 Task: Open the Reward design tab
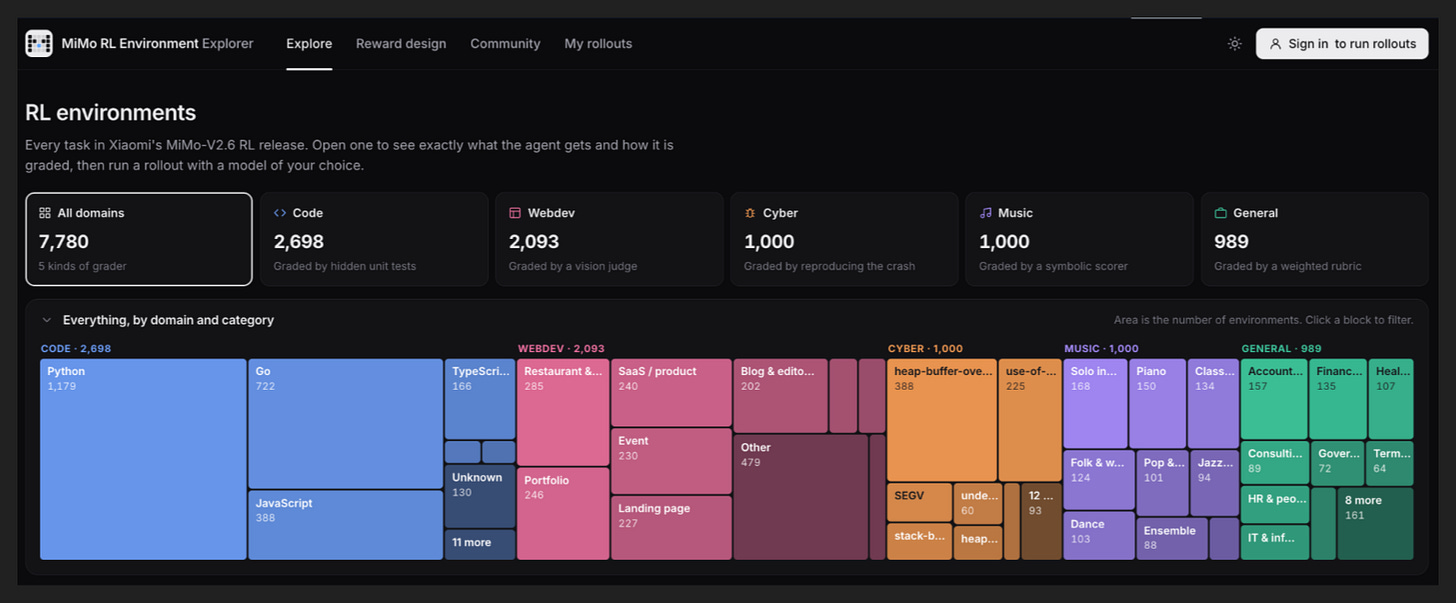pos(401,44)
